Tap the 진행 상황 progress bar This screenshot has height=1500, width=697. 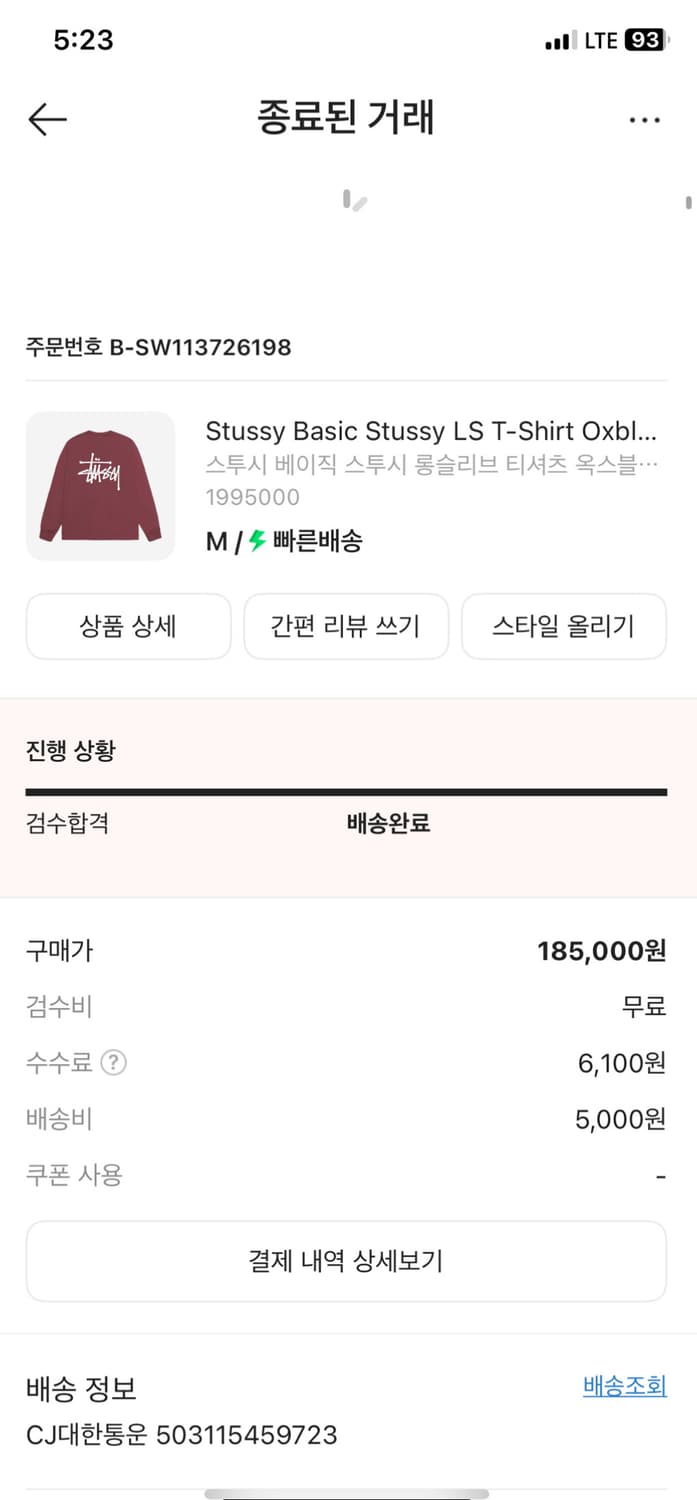coord(346,792)
